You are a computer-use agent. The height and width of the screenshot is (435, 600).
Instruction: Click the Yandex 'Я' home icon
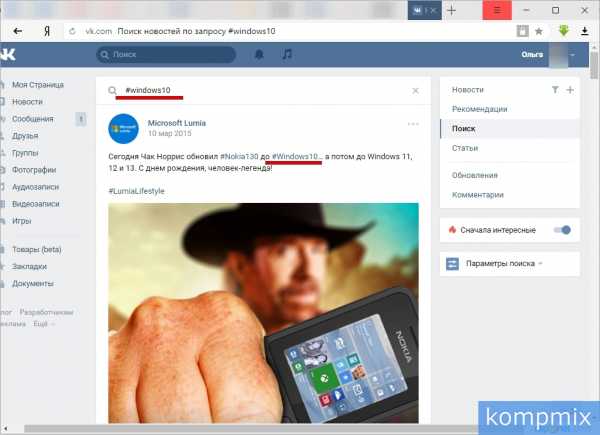[x=47, y=31]
